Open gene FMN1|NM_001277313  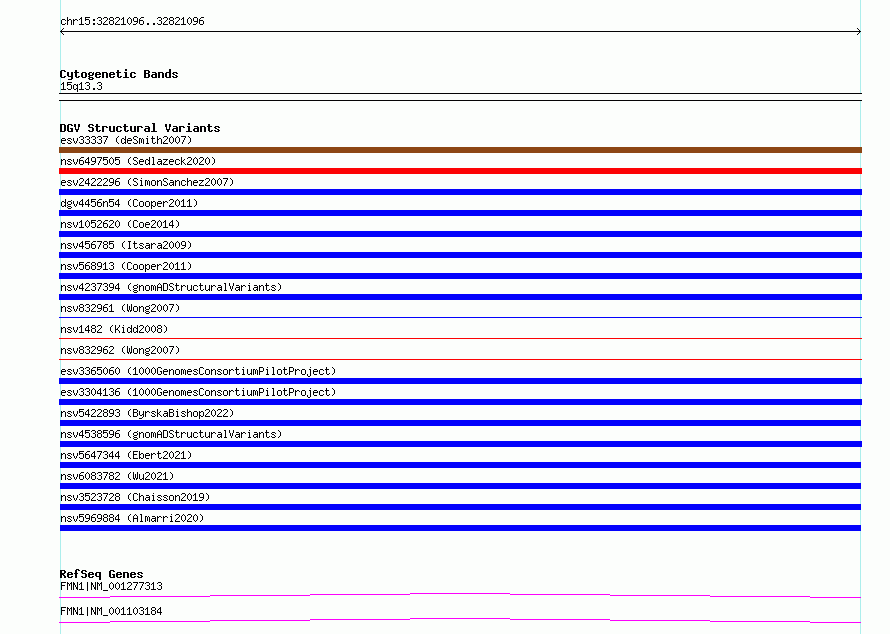point(111,586)
